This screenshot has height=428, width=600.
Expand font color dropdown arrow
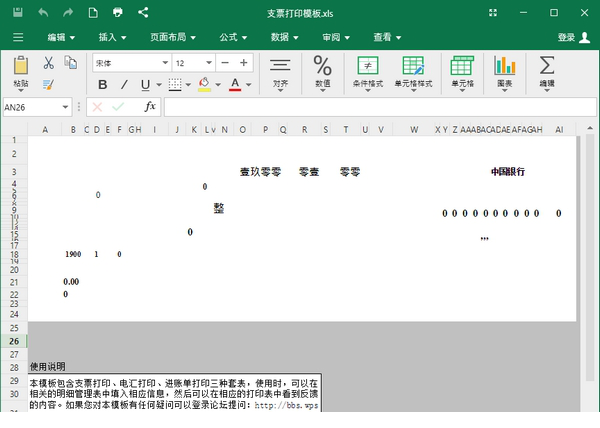[x=248, y=85]
